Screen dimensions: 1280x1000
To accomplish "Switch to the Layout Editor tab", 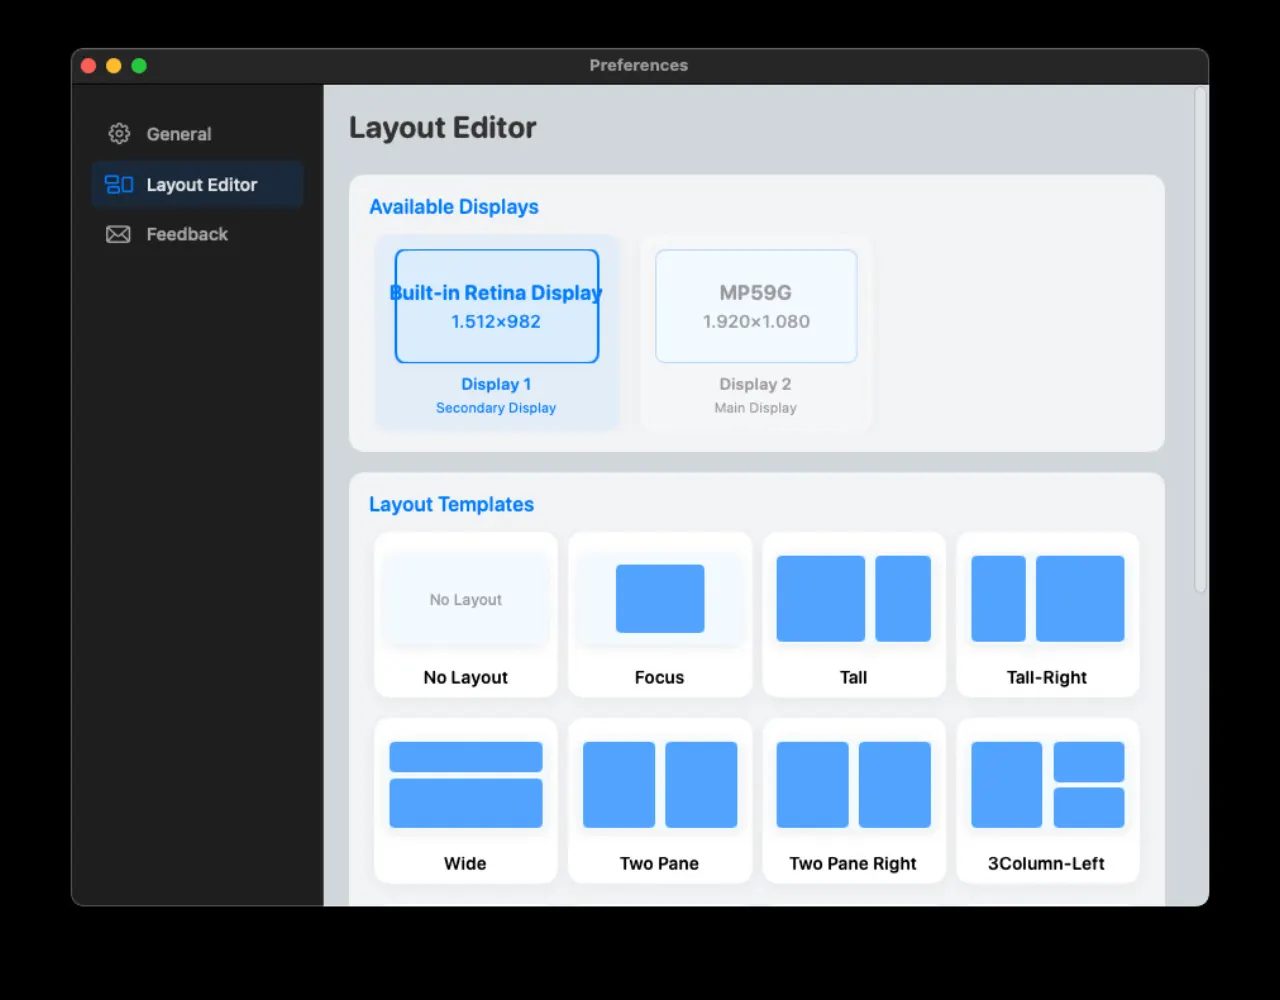I will [197, 185].
